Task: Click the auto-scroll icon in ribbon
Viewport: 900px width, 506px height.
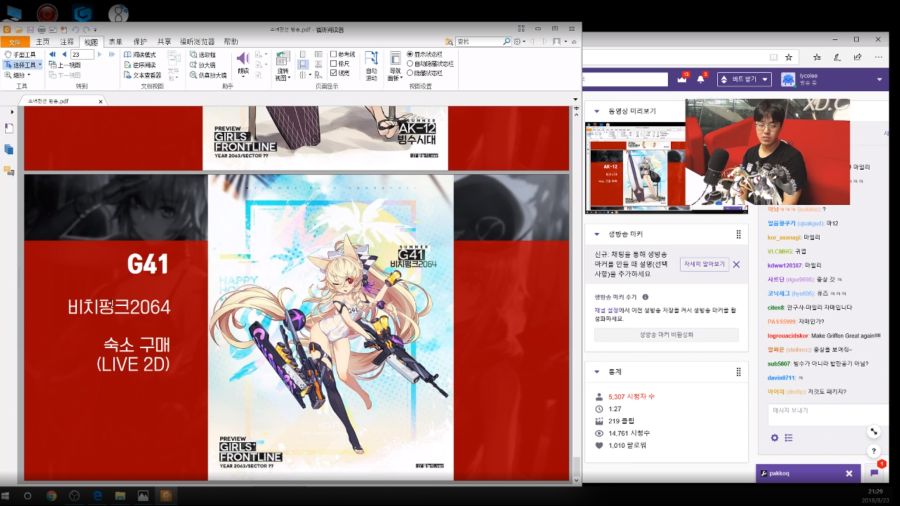Action: click(x=371, y=58)
